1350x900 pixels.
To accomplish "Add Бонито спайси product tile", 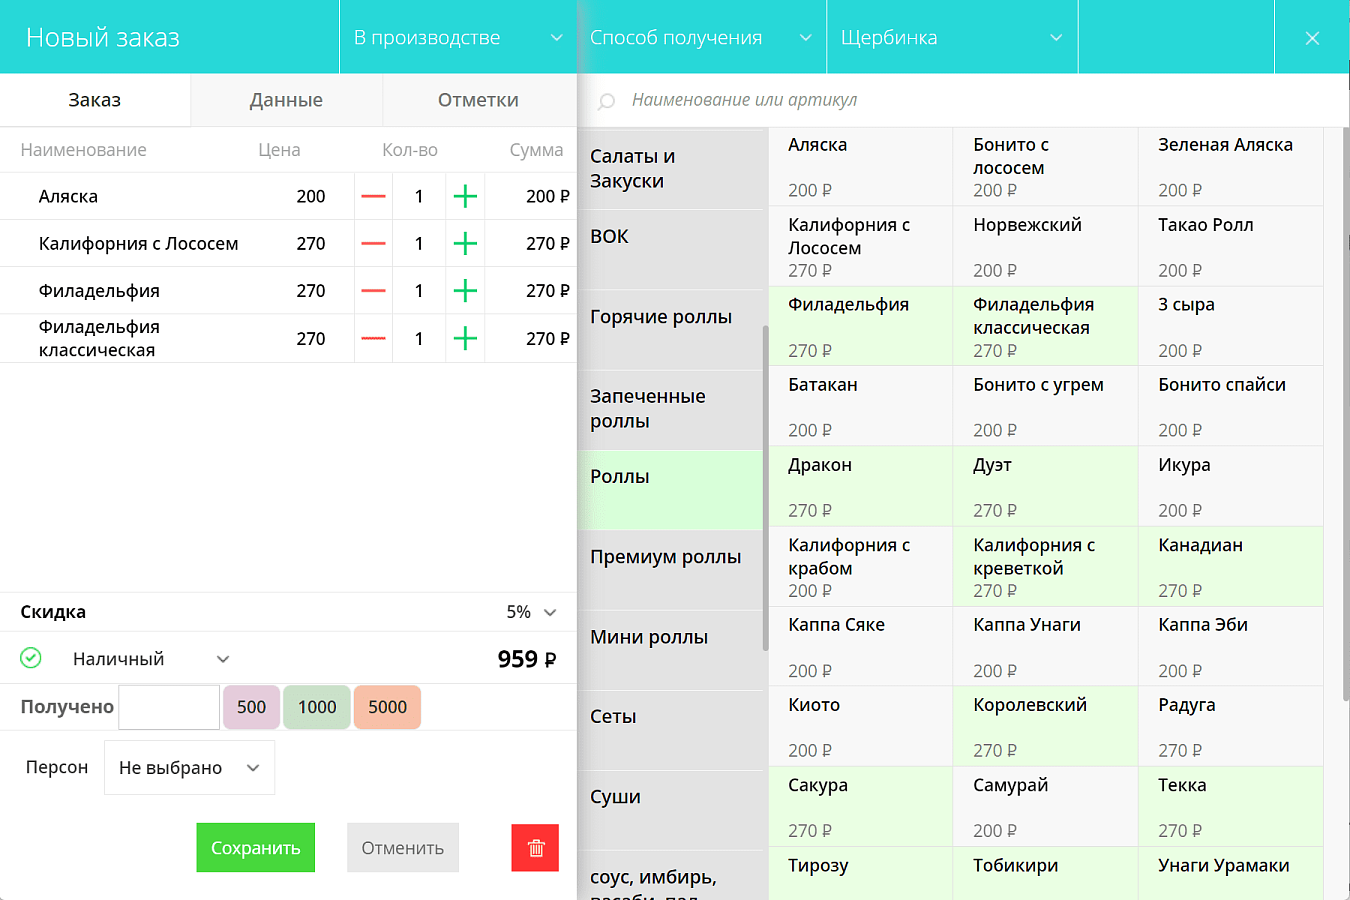I will (1231, 407).
